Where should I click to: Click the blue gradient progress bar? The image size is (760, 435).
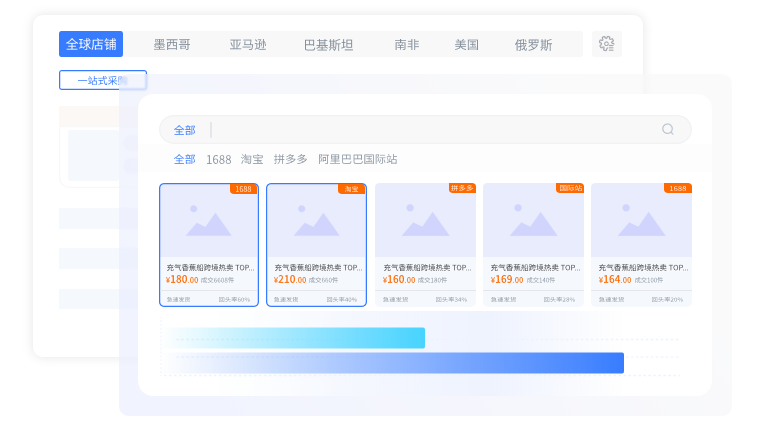[394, 363]
